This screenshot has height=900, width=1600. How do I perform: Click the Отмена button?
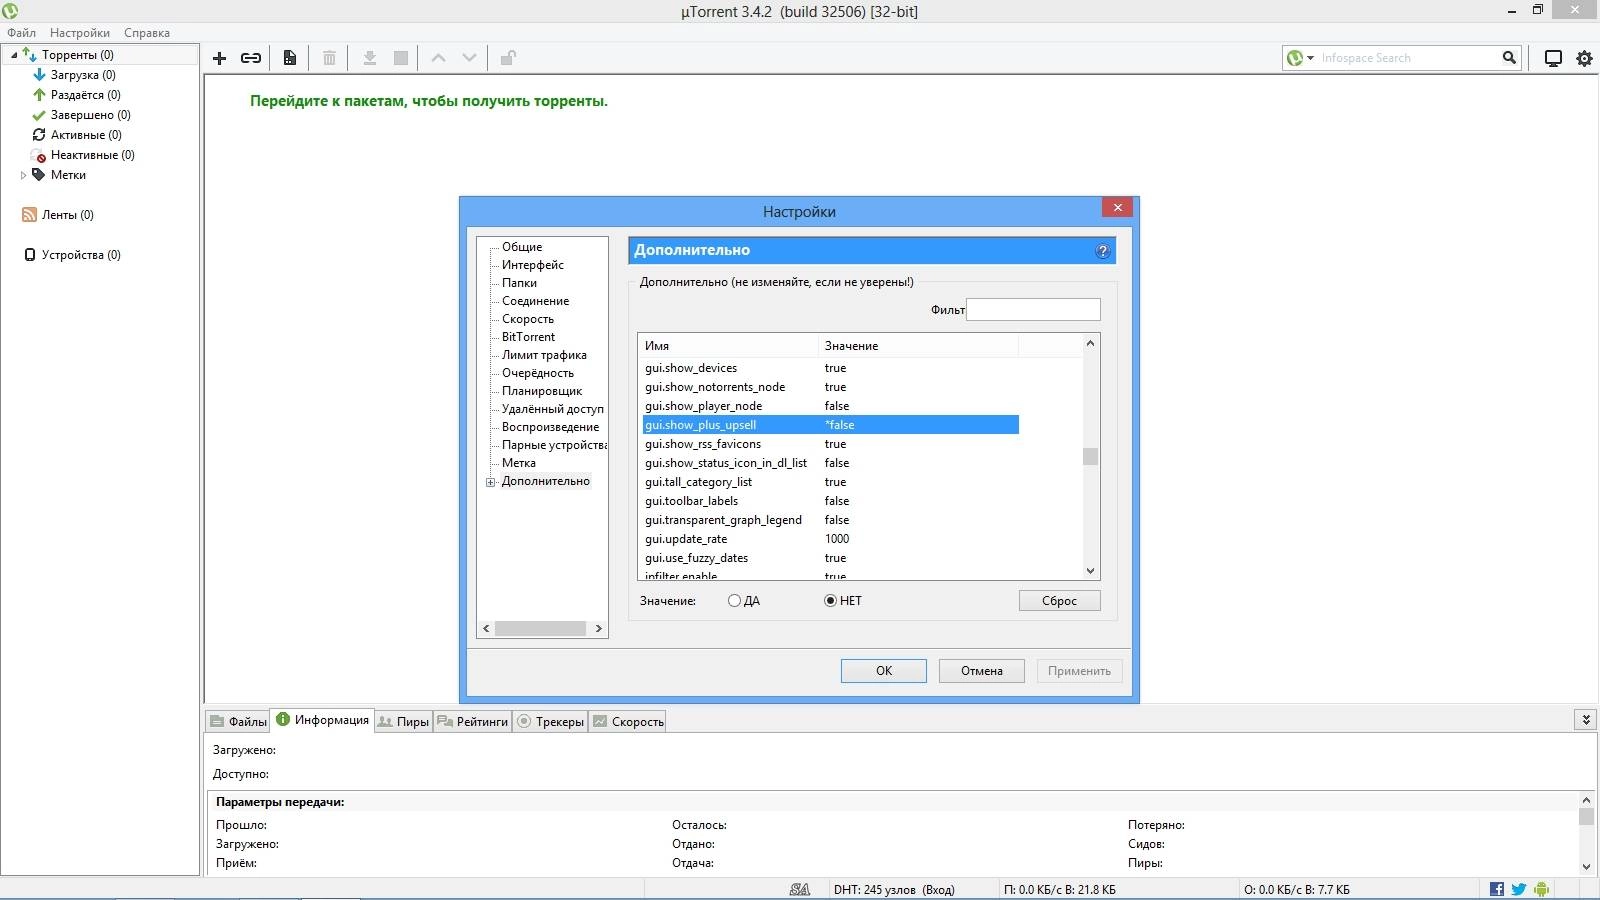[x=982, y=671]
